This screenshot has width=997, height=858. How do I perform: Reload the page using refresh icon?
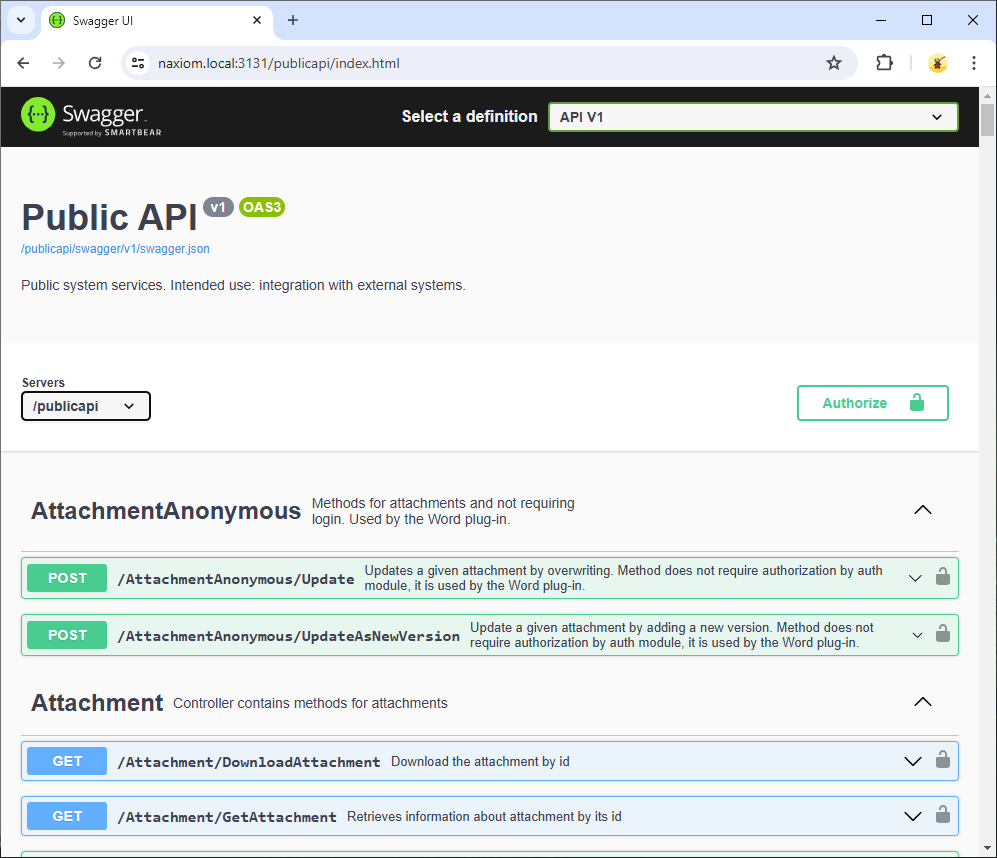tap(95, 63)
